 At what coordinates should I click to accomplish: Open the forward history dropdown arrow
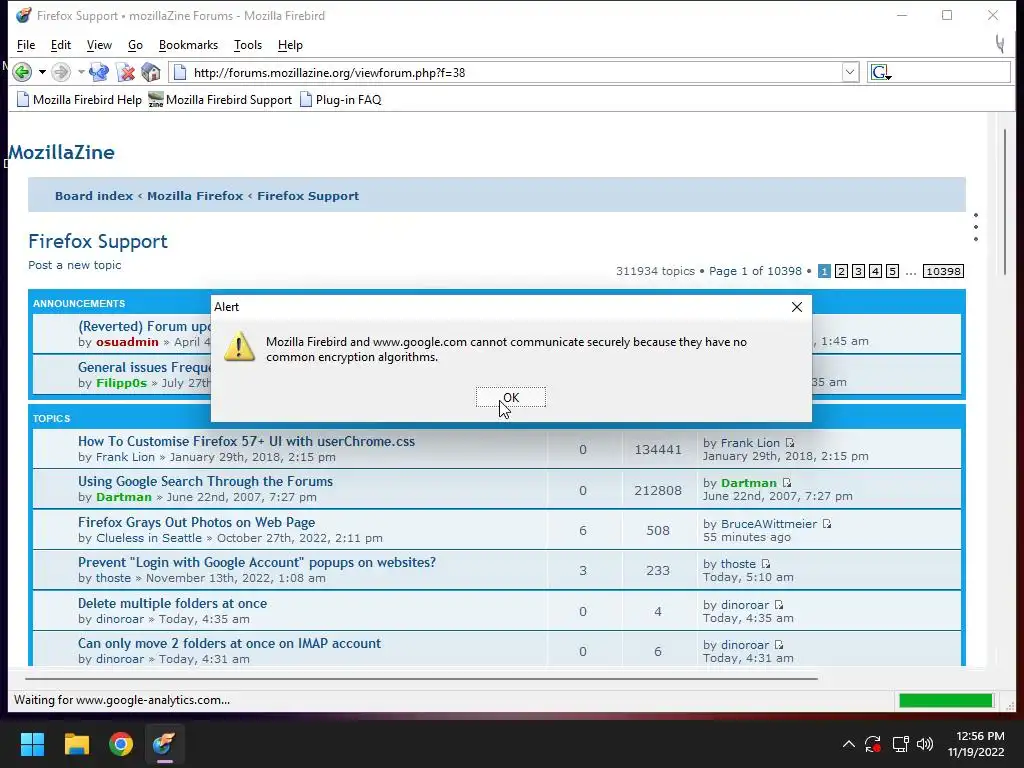click(x=81, y=72)
